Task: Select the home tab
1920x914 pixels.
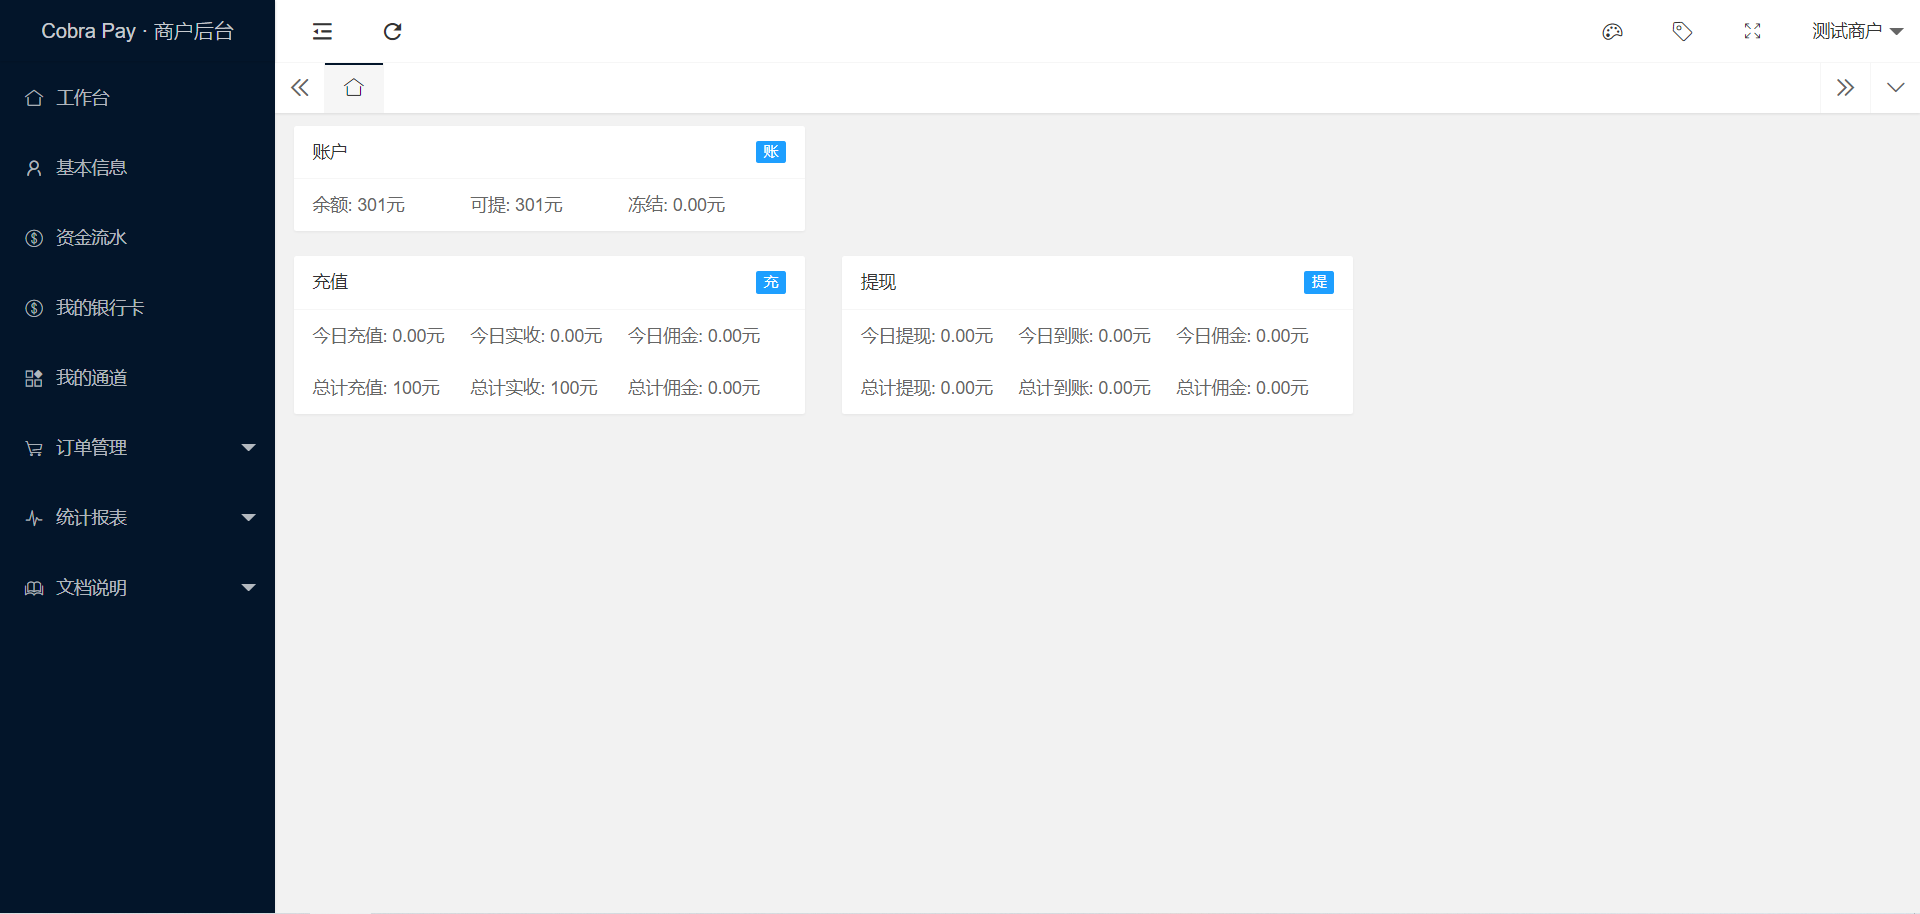Action: pyautogui.click(x=354, y=88)
